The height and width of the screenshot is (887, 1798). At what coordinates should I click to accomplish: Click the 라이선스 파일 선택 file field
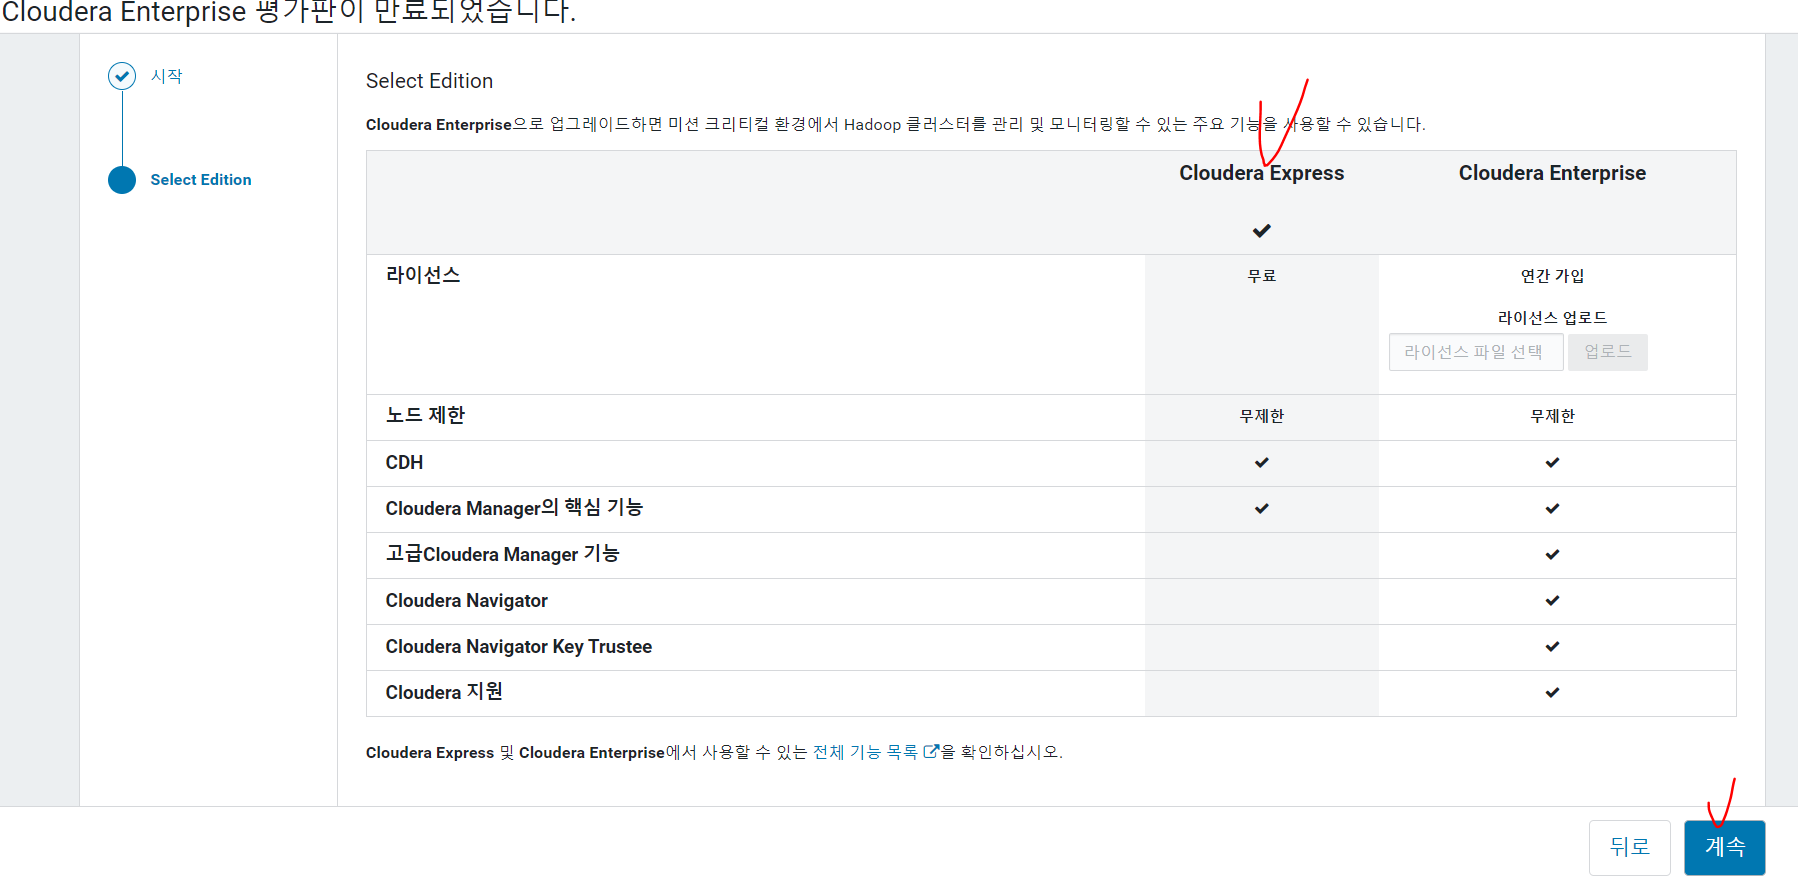[x=1475, y=352]
